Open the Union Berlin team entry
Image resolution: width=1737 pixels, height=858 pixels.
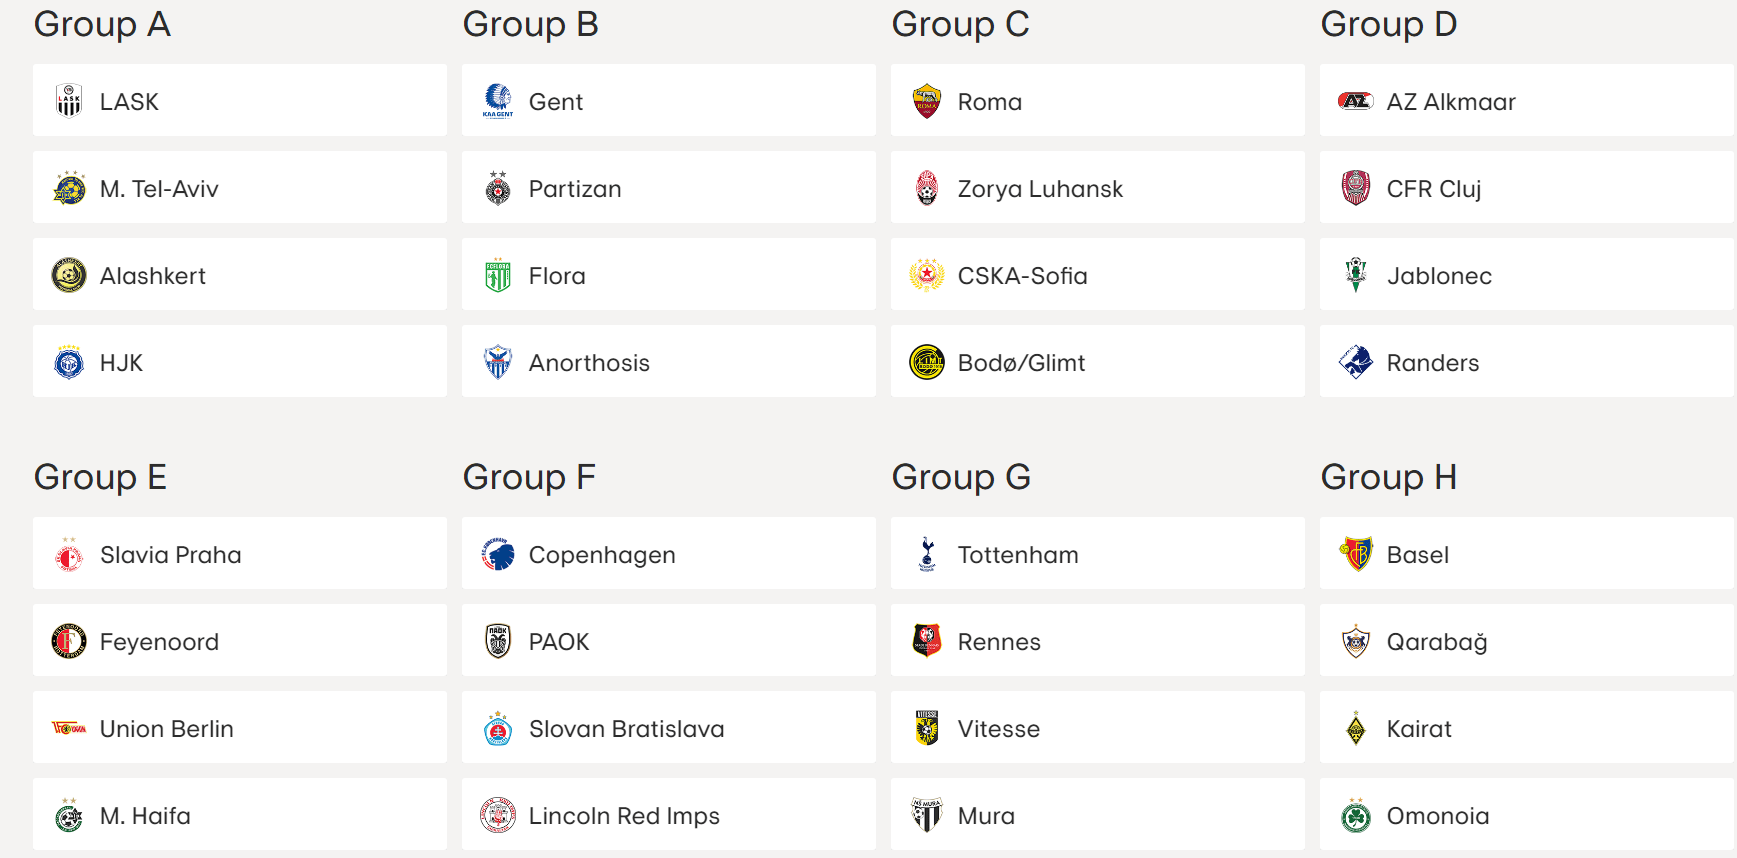[x=240, y=728]
